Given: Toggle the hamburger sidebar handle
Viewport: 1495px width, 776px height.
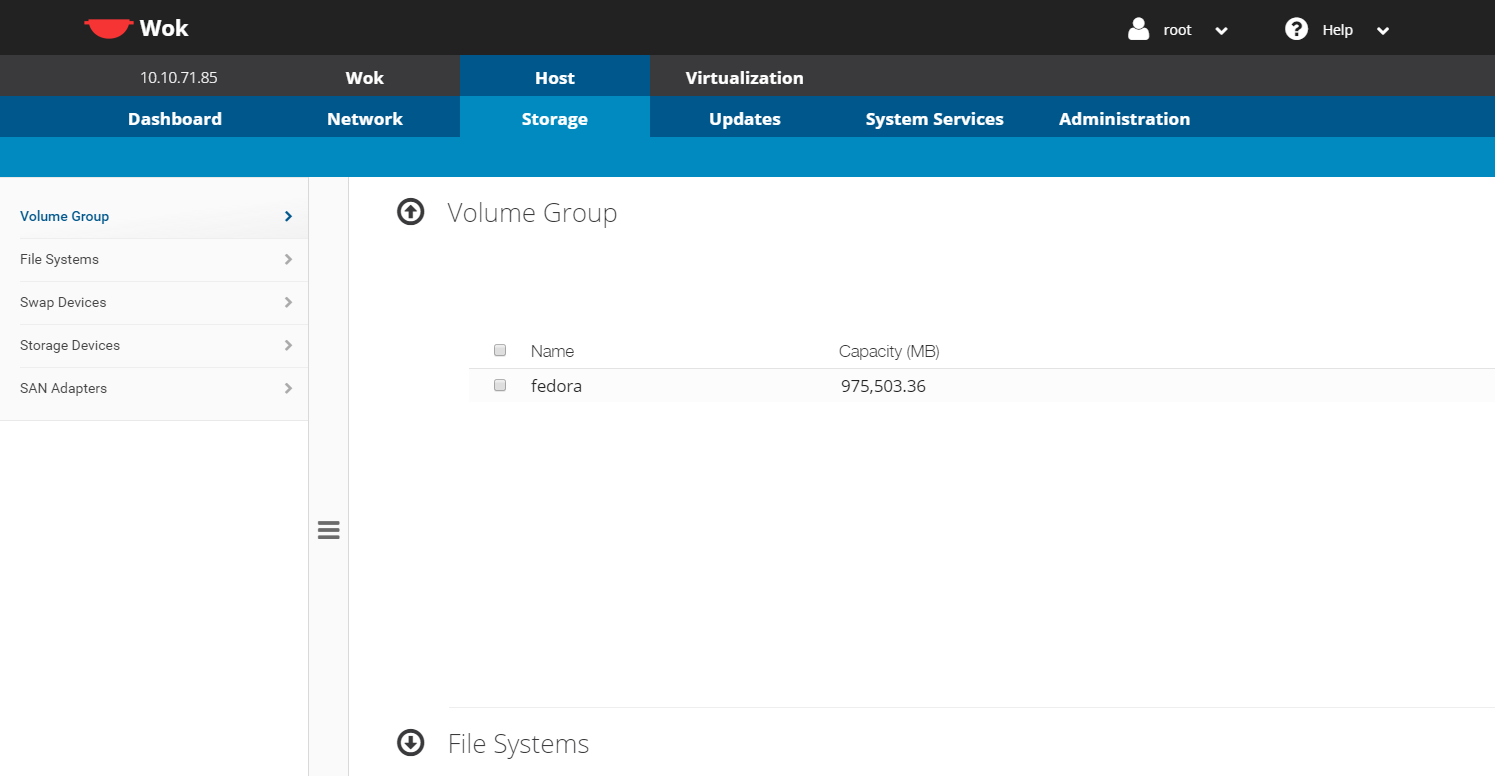Looking at the screenshot, I should point(329,530).
